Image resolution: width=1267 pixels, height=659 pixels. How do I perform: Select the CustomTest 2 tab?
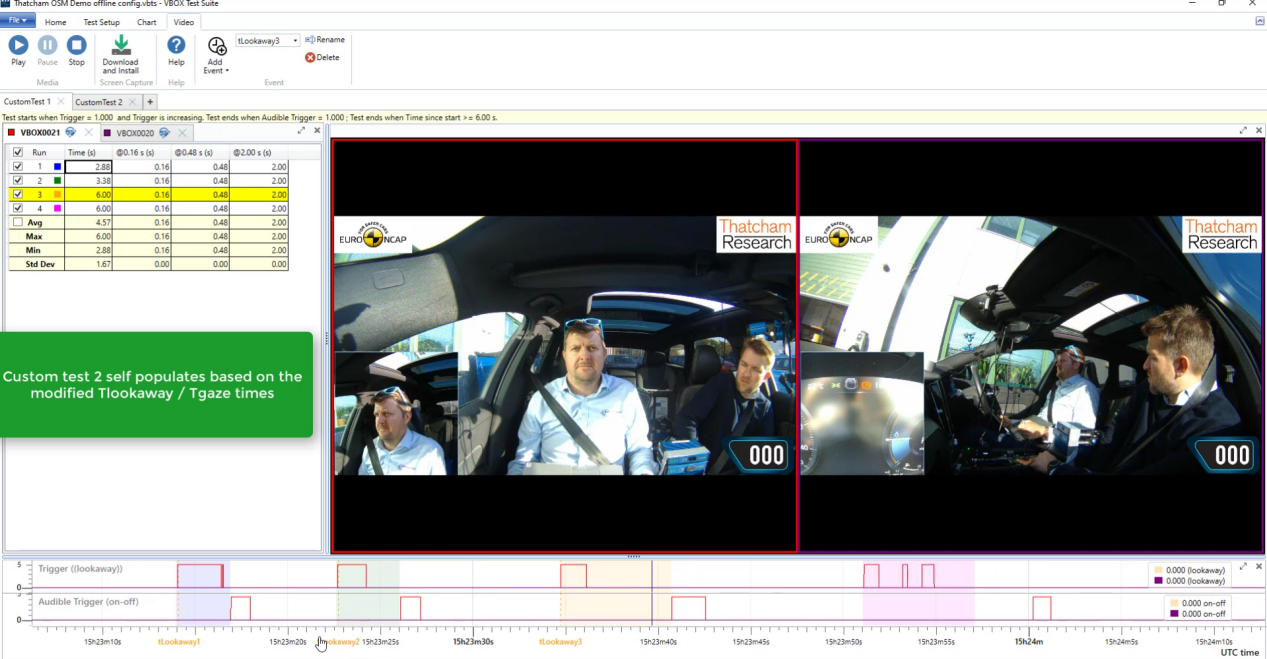[x=98, y=102]
